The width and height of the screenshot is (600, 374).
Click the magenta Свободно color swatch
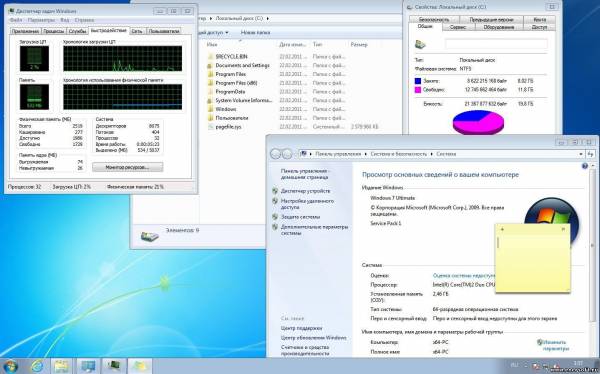[418, 90]
